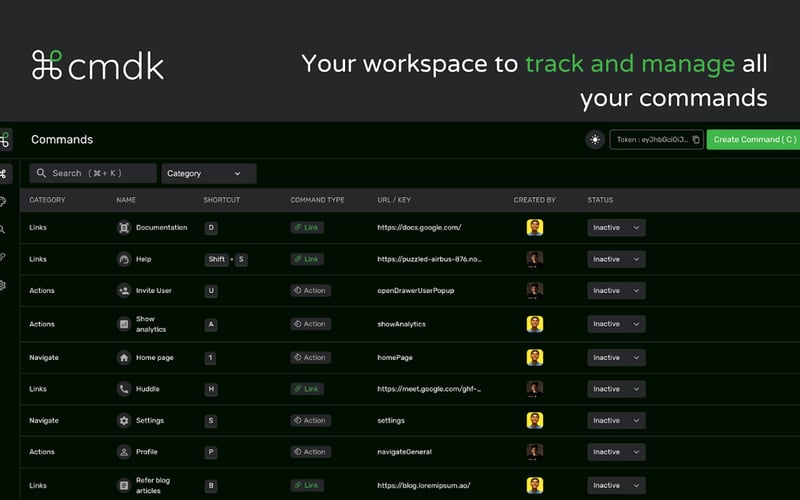Click the Shift key badge in Help row
The image size is (800, 500).
(216, 259)
